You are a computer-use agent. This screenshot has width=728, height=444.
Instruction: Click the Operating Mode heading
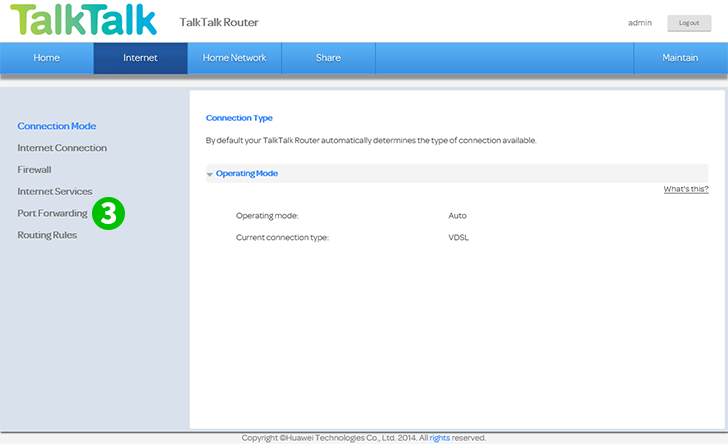[247, 173]
